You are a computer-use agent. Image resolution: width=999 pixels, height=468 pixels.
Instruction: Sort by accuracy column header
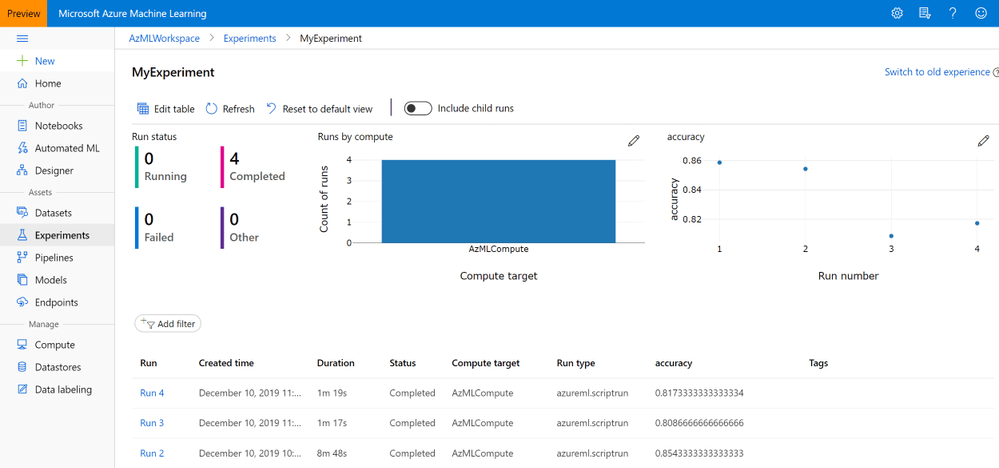(673, 363)
